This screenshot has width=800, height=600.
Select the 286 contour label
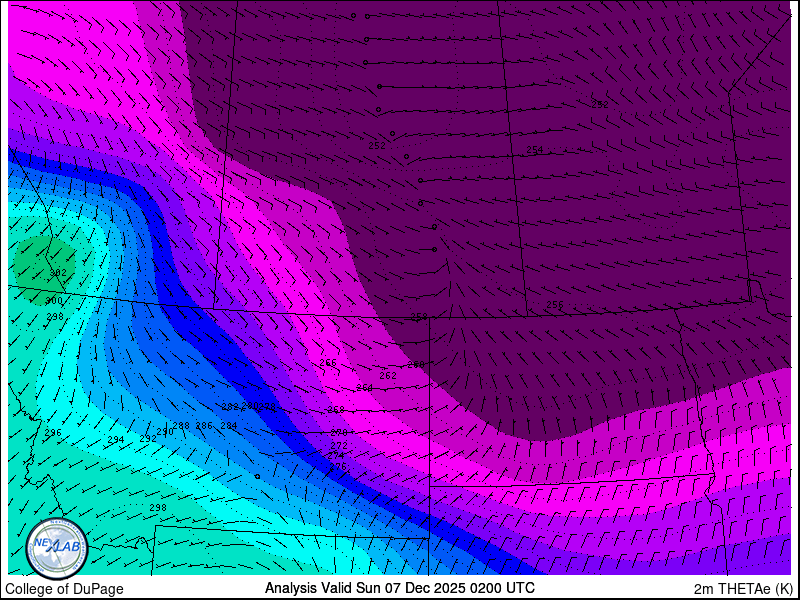pyautogui.click(x=204, y=426)
